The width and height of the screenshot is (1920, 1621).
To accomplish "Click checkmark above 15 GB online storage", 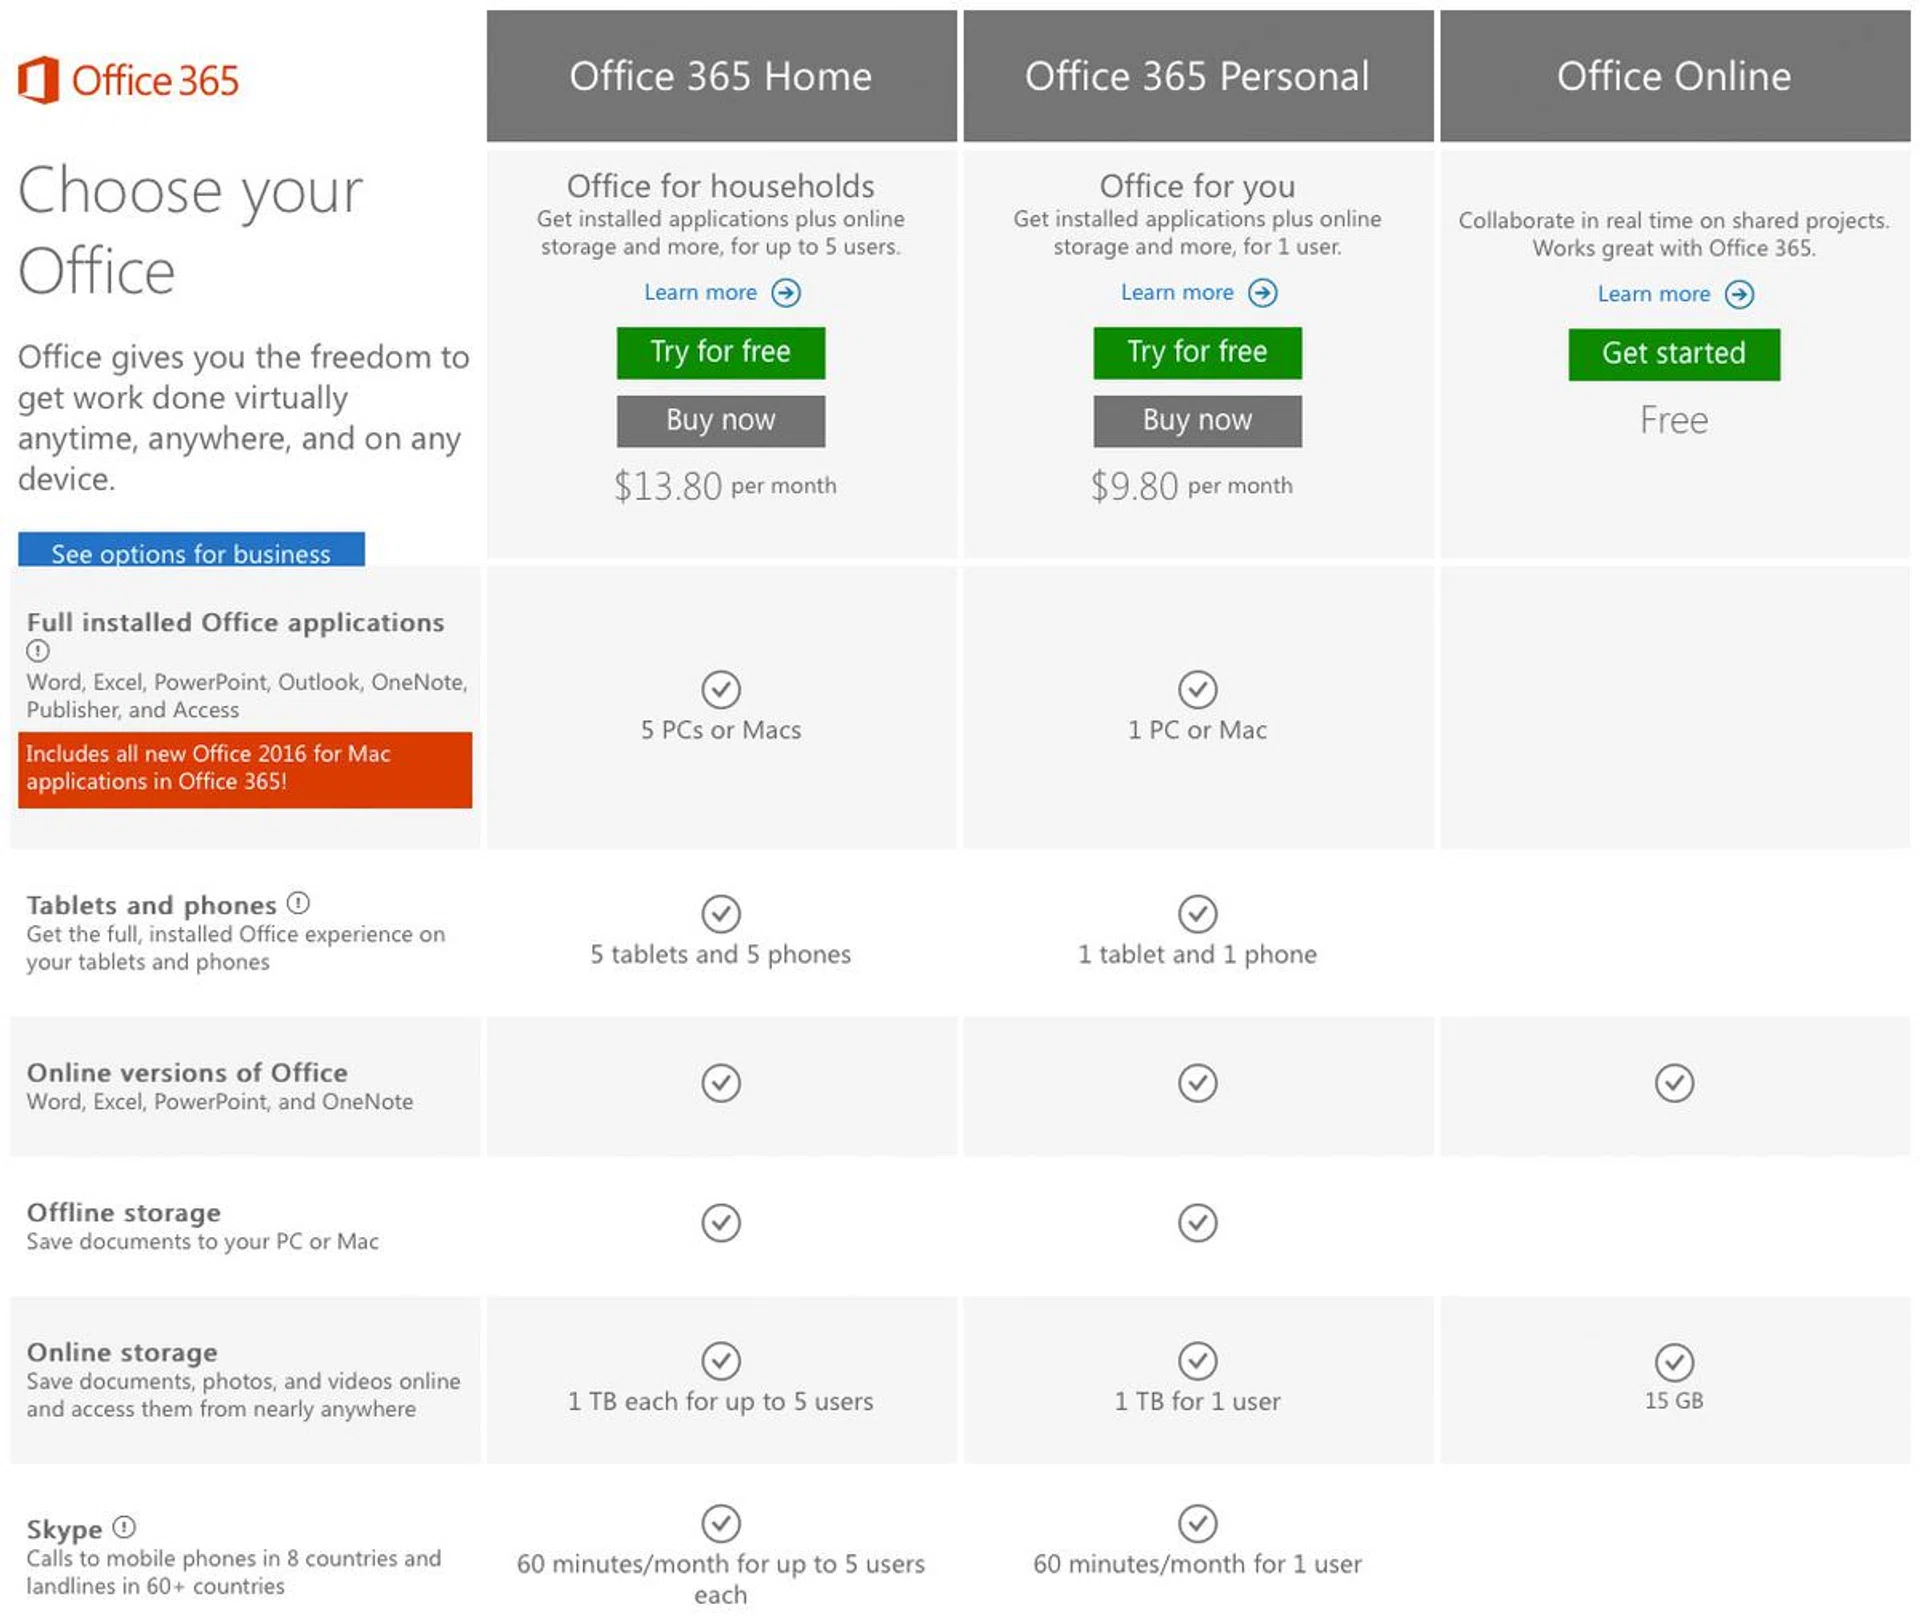I will [1674, 1362].
